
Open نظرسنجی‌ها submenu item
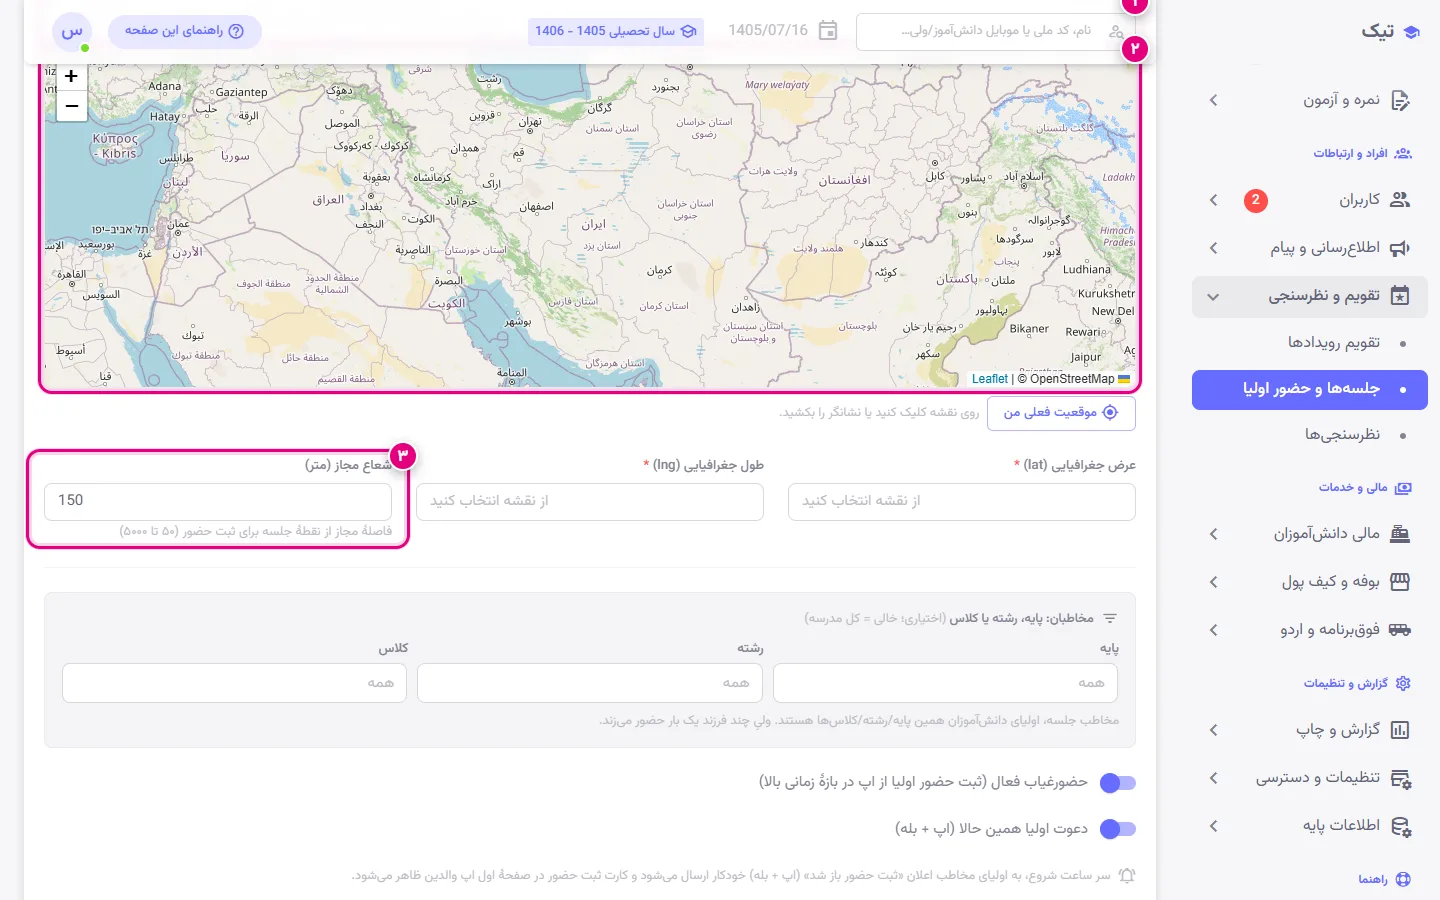coord(1310,435)
